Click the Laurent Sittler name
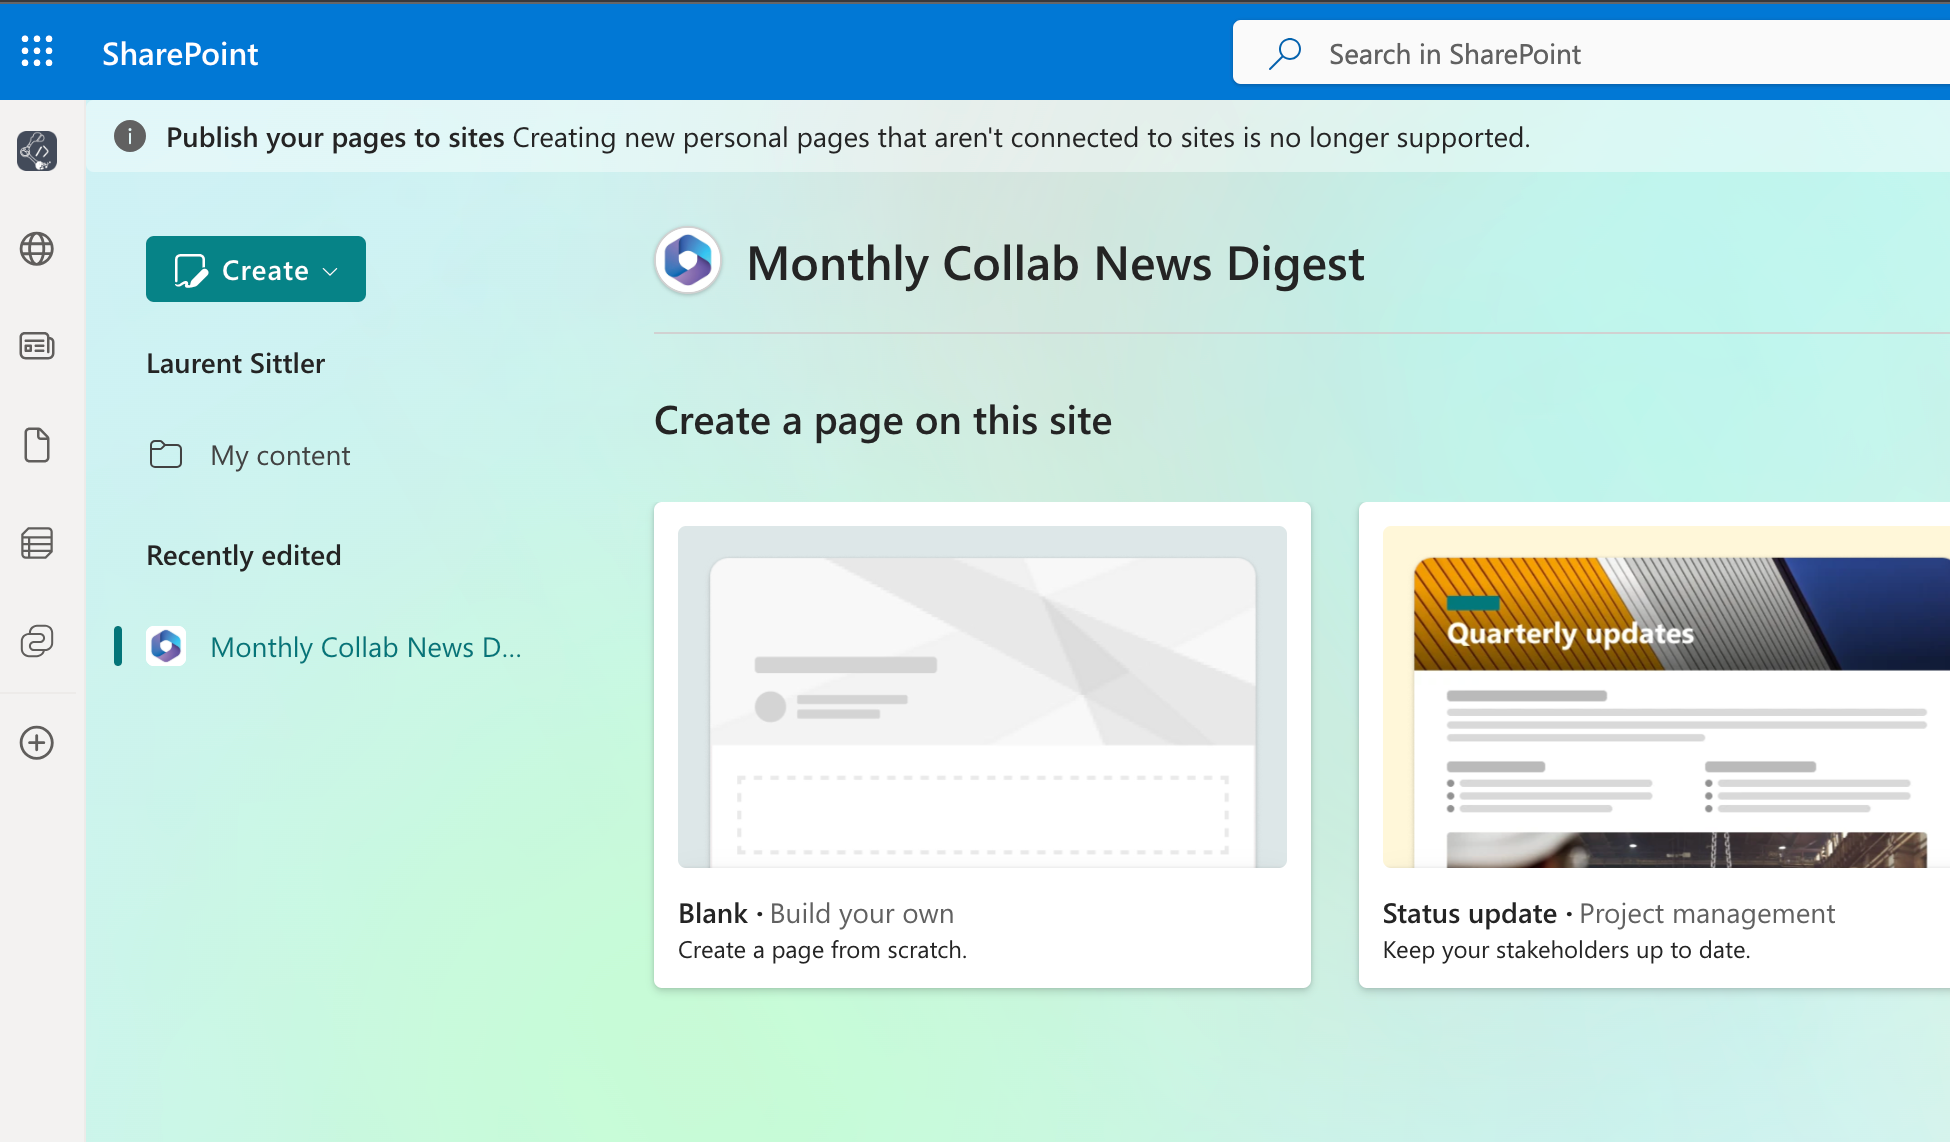This screenshot has width=1950, height=1142. [236, 363]
